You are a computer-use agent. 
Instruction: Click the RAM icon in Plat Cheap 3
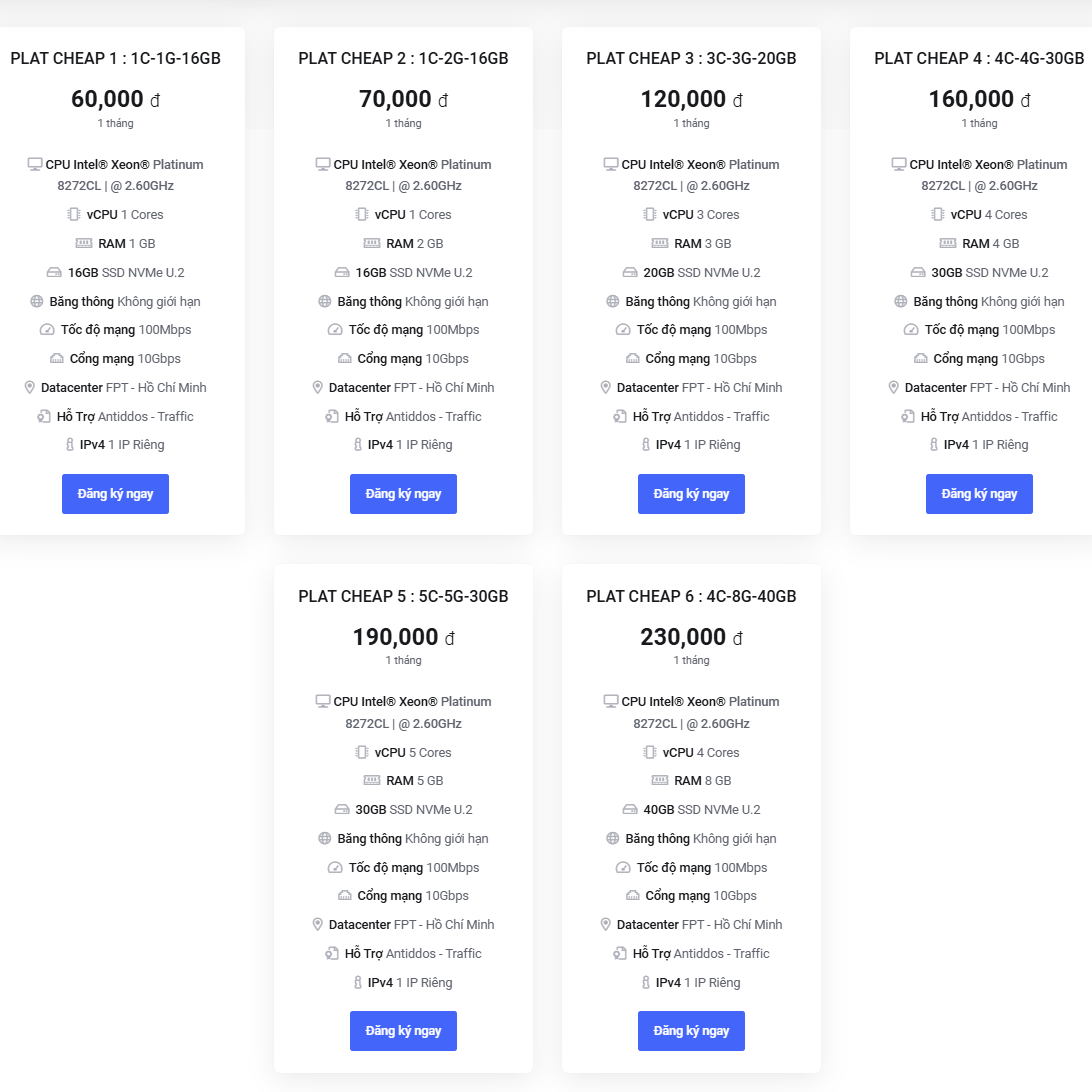coord(660,243)
